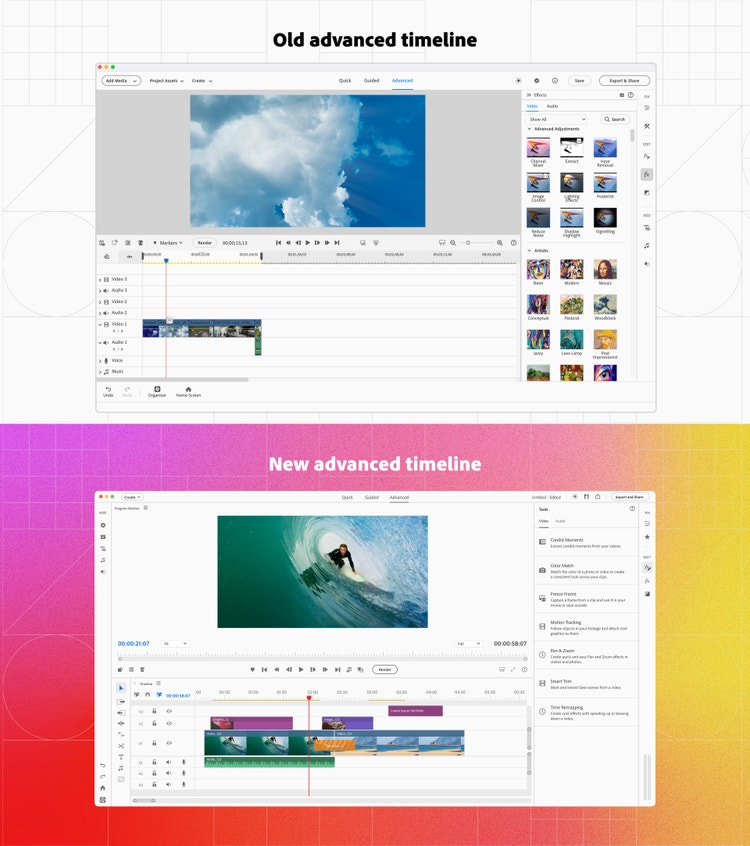Screen dimensions: 750x846
Task: Open Organizer in old timeline window
Action: click(x=157, y=391)
